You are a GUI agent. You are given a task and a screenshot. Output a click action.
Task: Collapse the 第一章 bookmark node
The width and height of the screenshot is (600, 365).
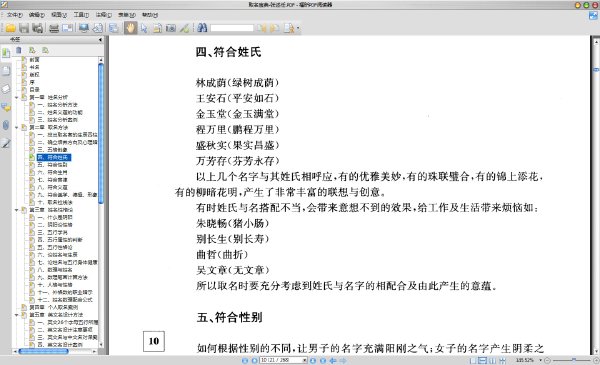pyautogui.click(x=17, y=98)
